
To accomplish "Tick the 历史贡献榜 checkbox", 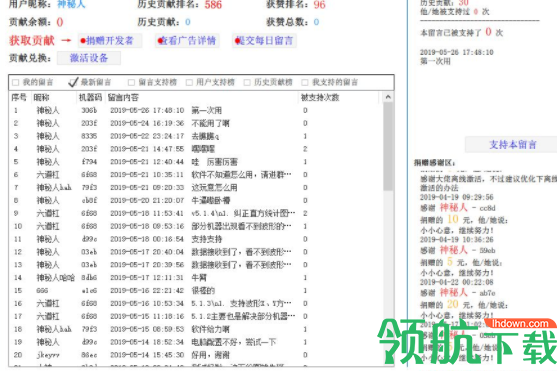I will coord(247,82).
